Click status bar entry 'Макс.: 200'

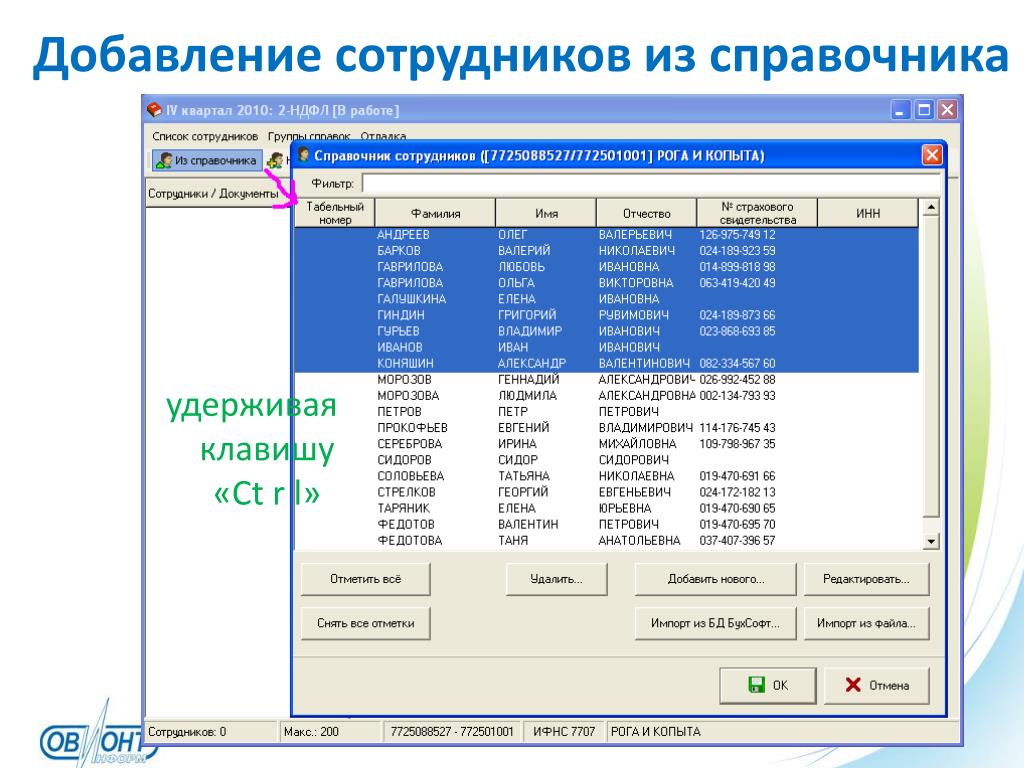point(330,732)
